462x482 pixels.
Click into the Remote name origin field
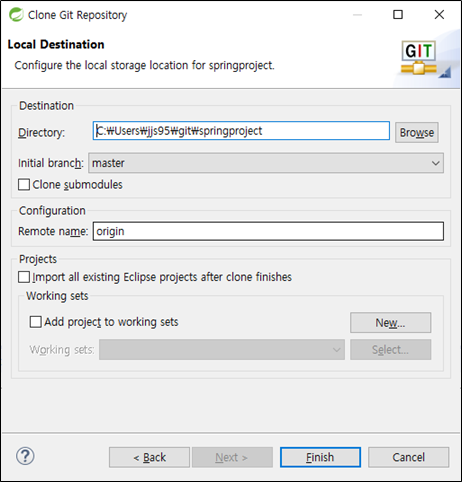tap(268, 231)
